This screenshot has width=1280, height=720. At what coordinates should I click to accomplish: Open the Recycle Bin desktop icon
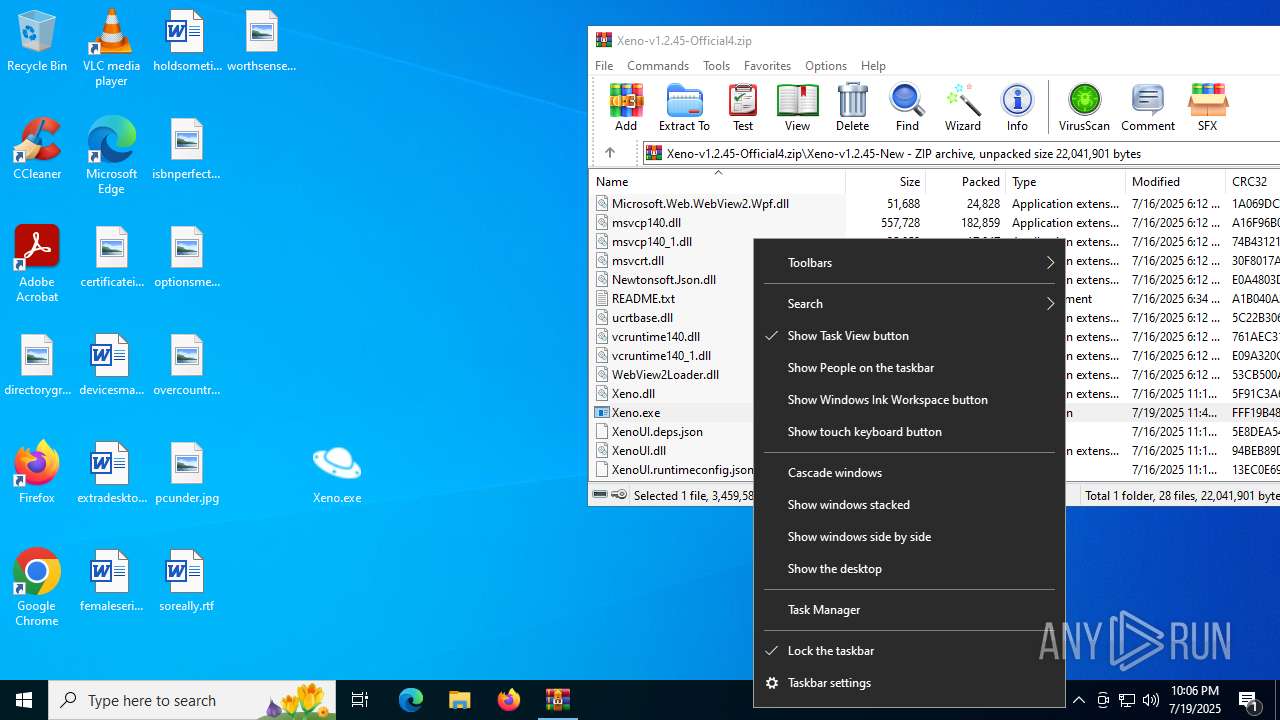(37, 41)
